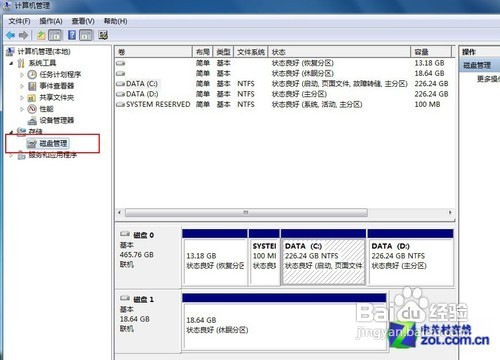The height and width of the screenshot is (360, 500).
Task: Expand the 事件查看器 tree node
Action: pos(22,86)
